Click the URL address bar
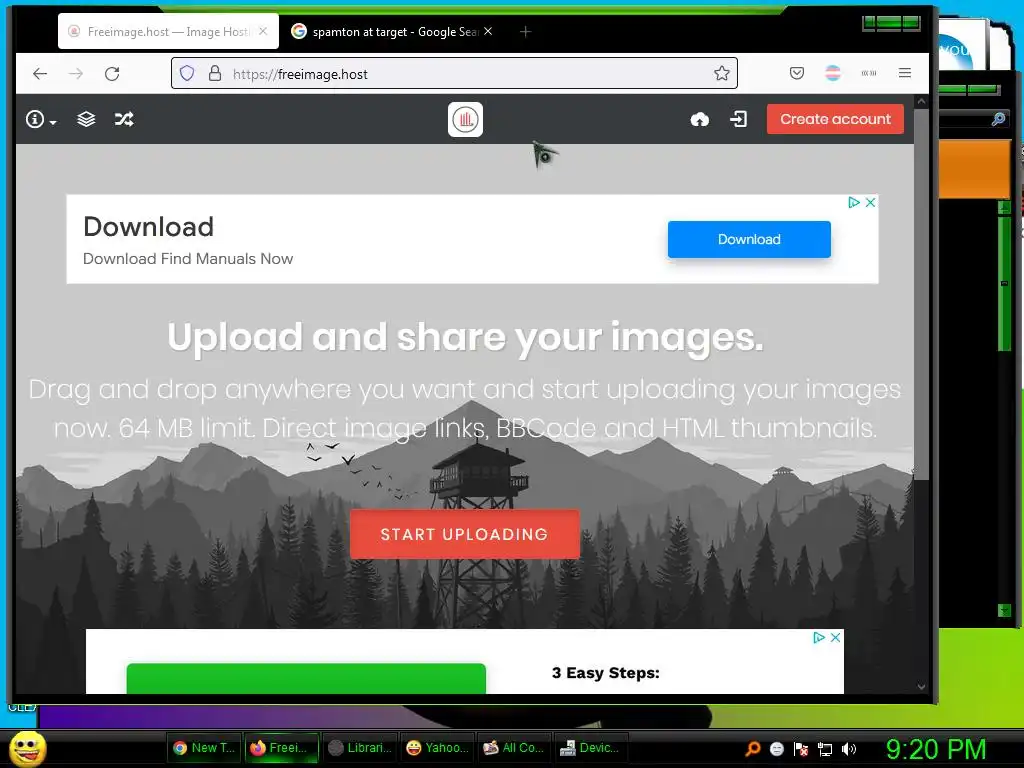 [455, 73]
